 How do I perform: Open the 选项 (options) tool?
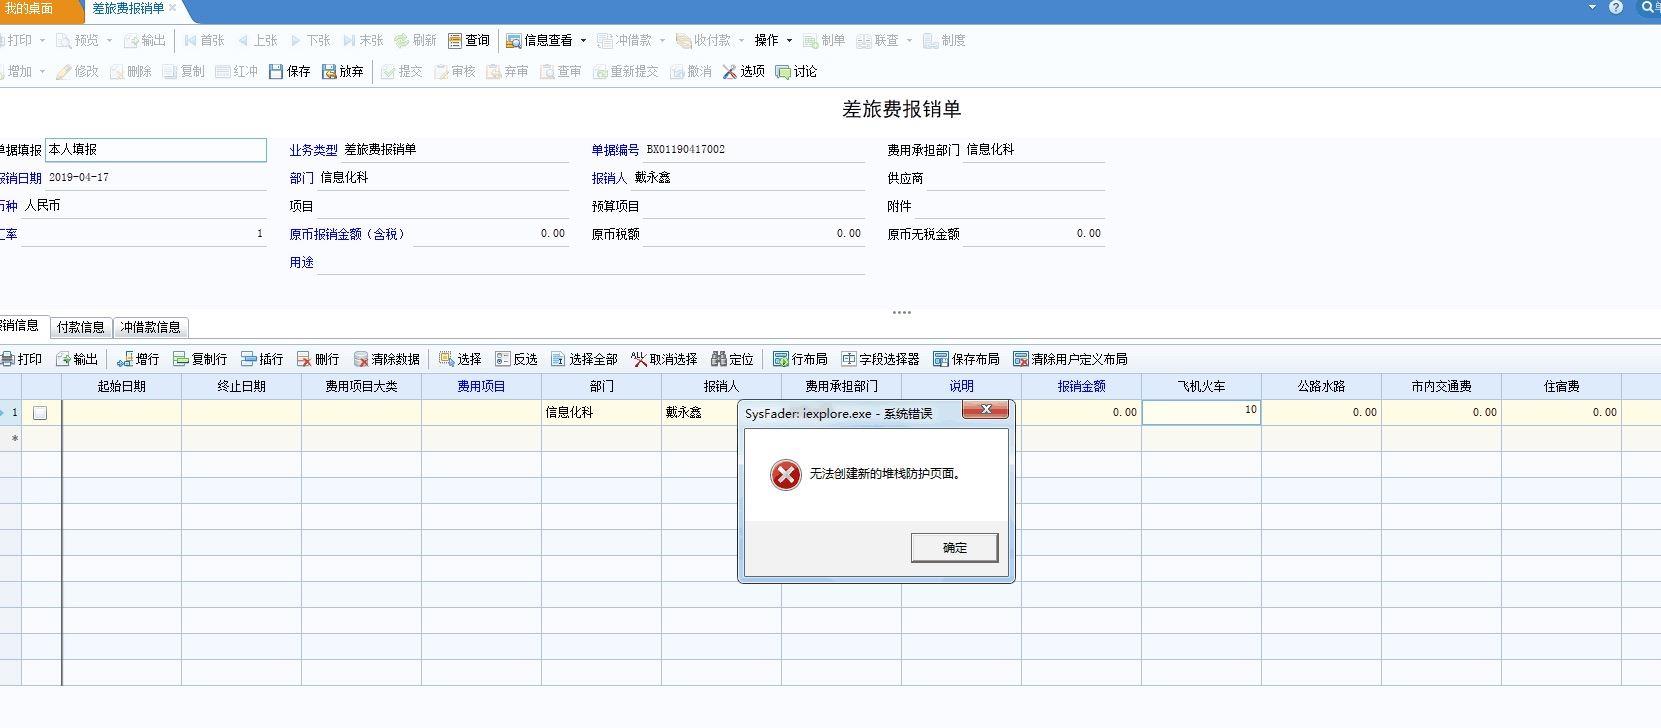point(744,72)
